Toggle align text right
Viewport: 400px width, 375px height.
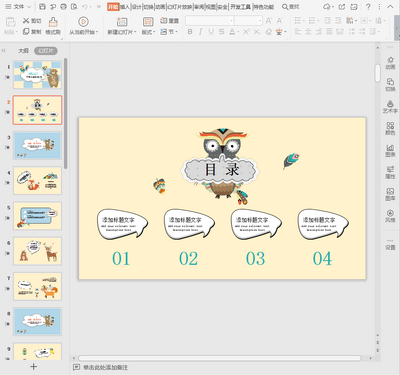click(x=319, y=32)
